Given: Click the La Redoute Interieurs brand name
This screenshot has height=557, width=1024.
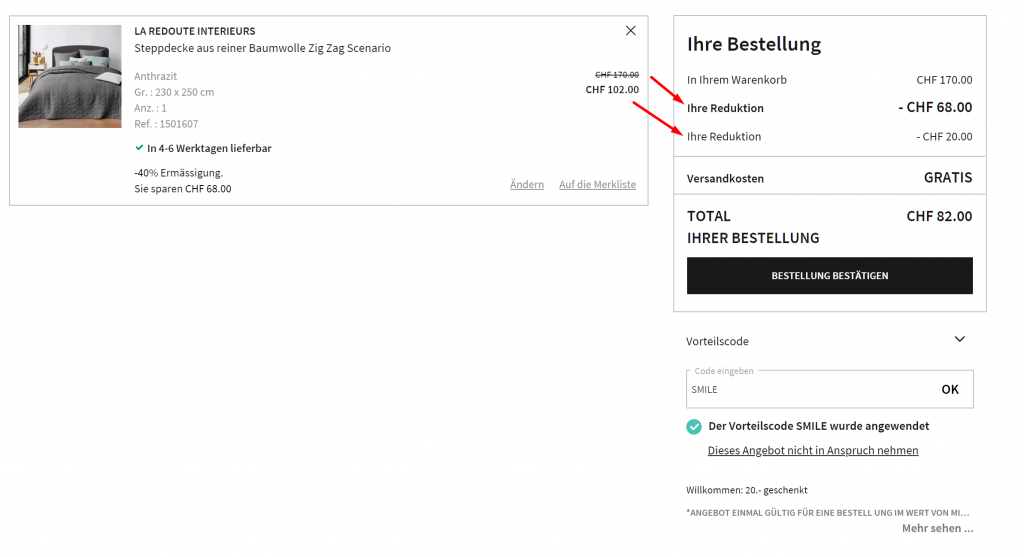Looking at the screenshot, I should [195, 31].
